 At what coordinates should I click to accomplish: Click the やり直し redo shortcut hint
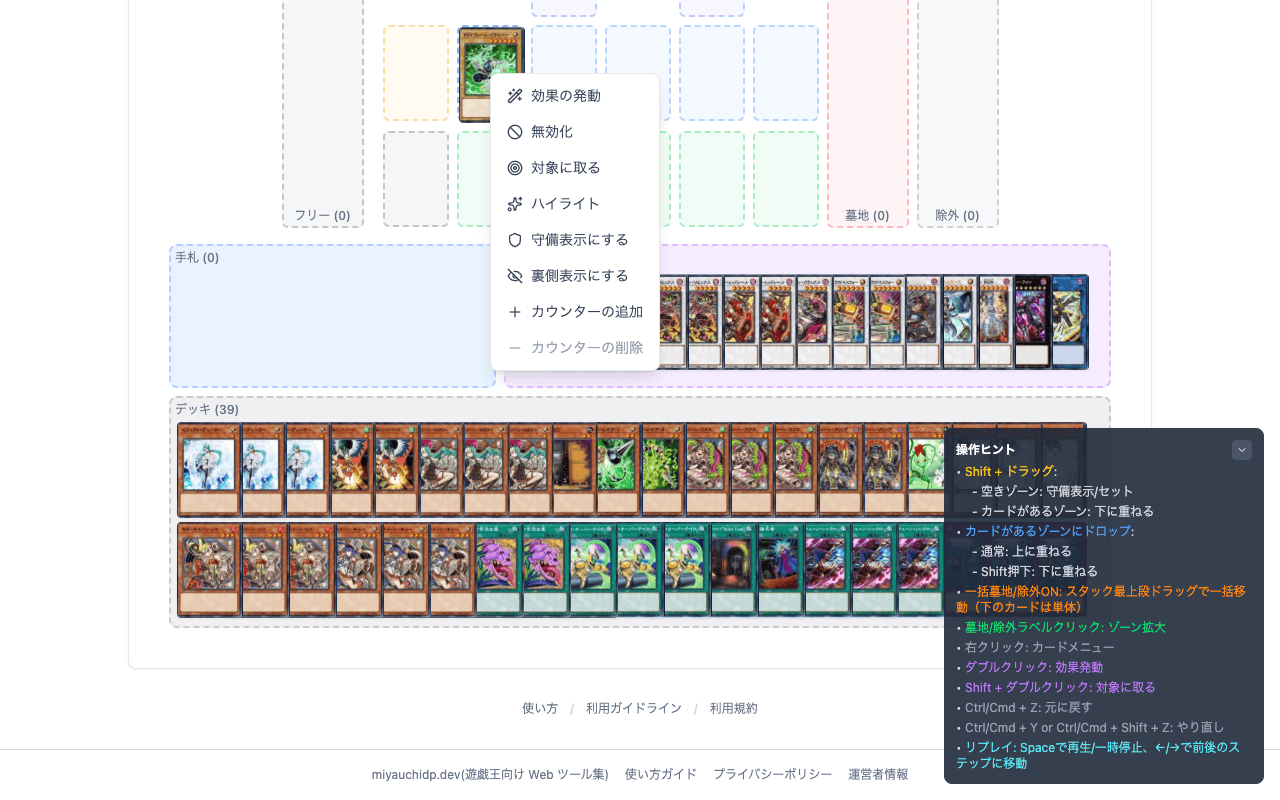point(1095,727)
